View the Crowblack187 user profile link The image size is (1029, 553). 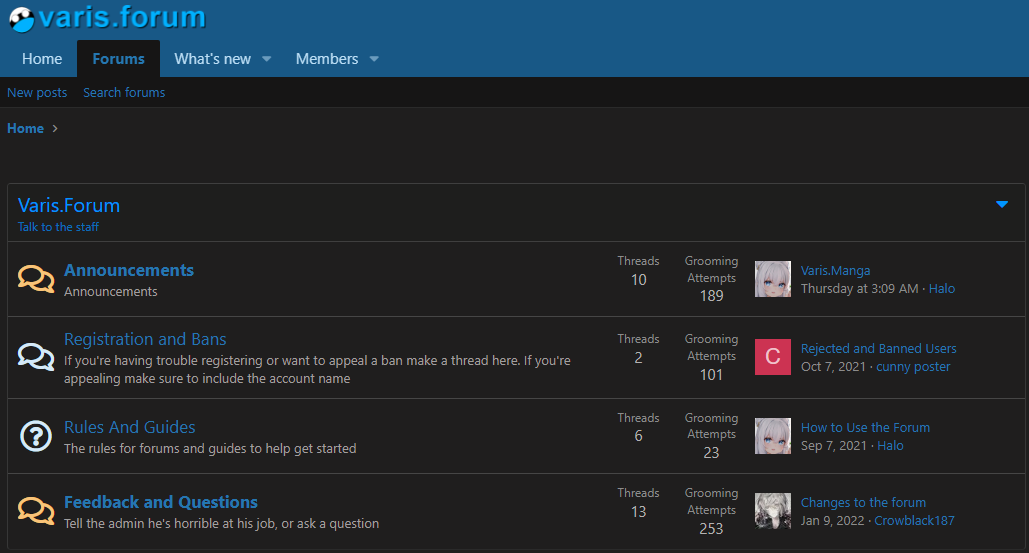914,520
